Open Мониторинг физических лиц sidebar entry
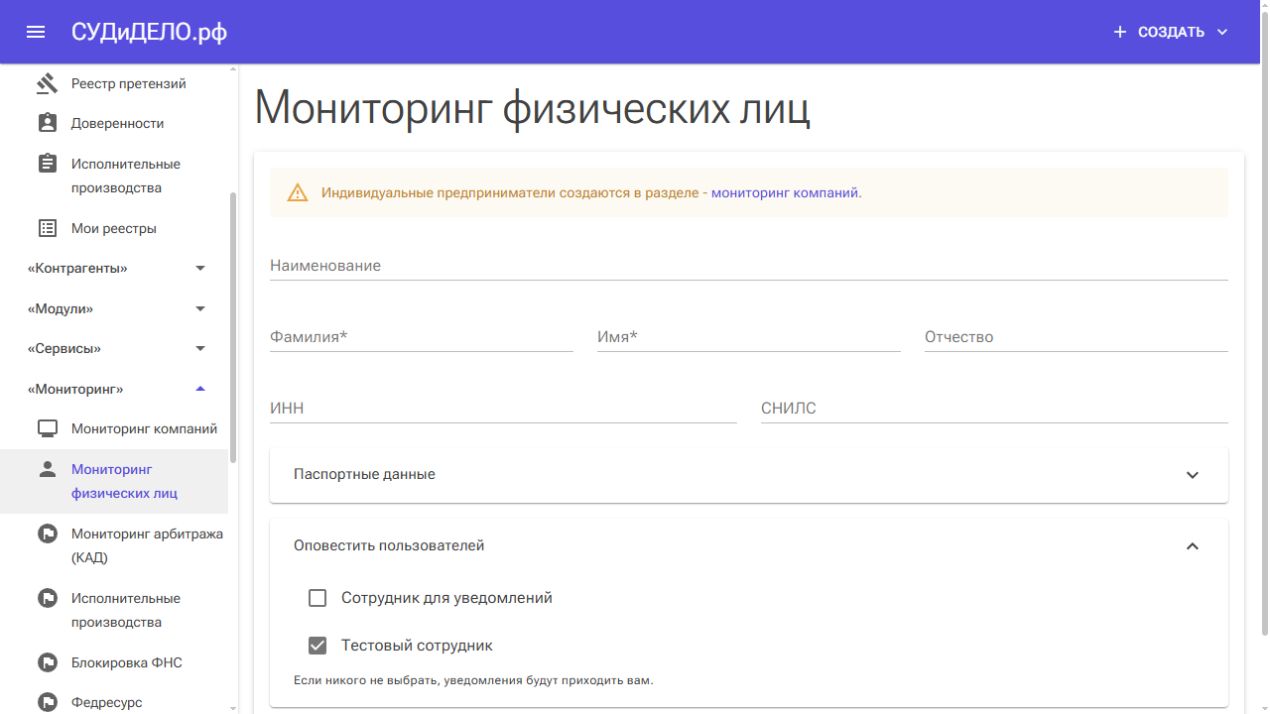Viewport: 1270px width, 714px height. point(124,481)
